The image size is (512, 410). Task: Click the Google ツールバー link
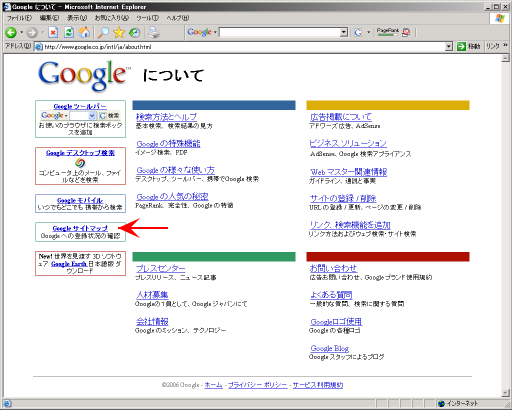80,106
